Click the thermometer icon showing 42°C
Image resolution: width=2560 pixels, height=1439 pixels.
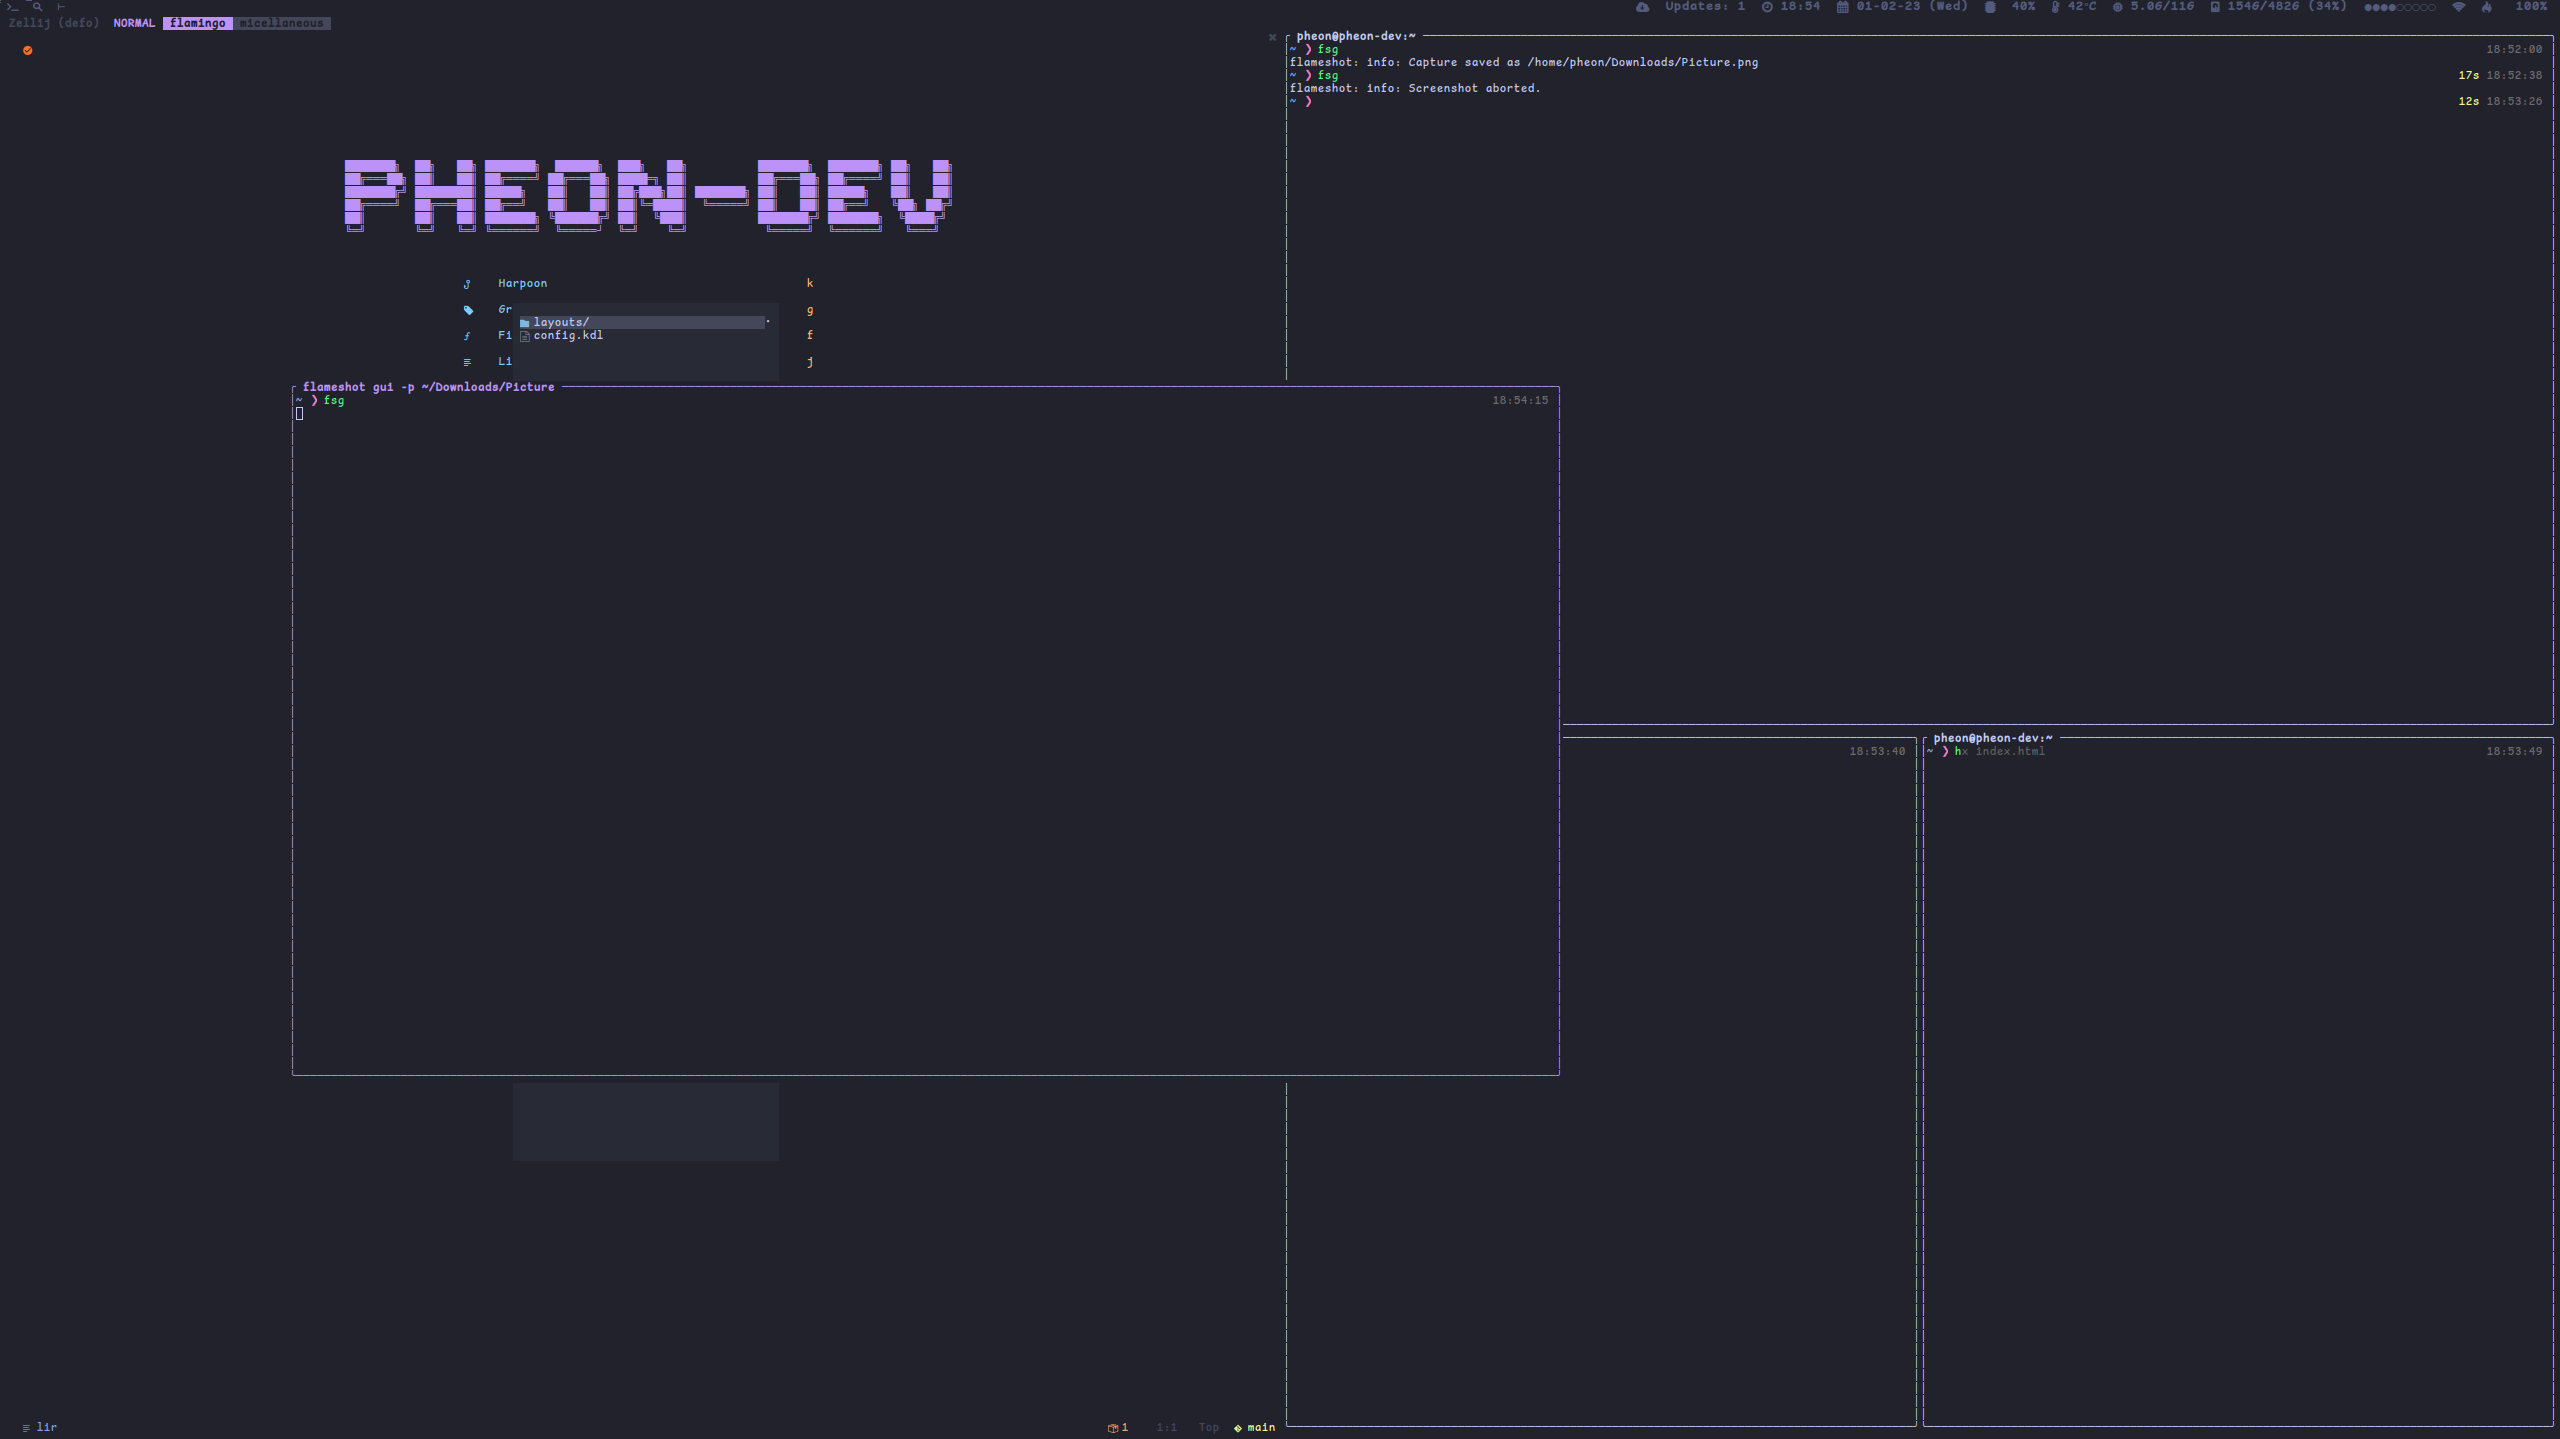(2054, 7)
